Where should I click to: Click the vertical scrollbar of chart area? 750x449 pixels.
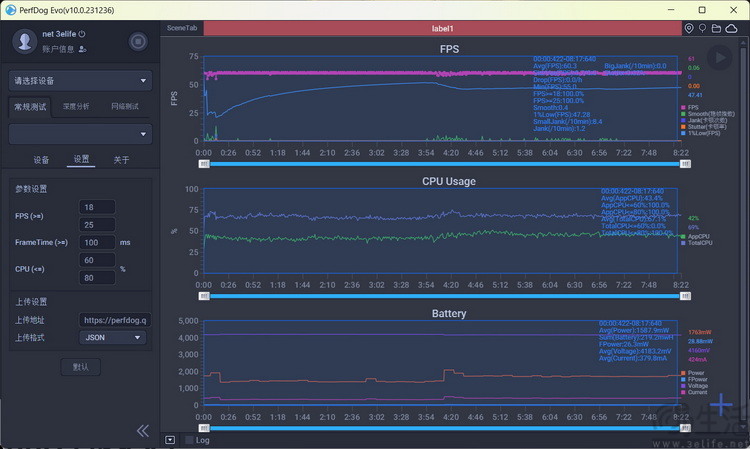(743, 234)
